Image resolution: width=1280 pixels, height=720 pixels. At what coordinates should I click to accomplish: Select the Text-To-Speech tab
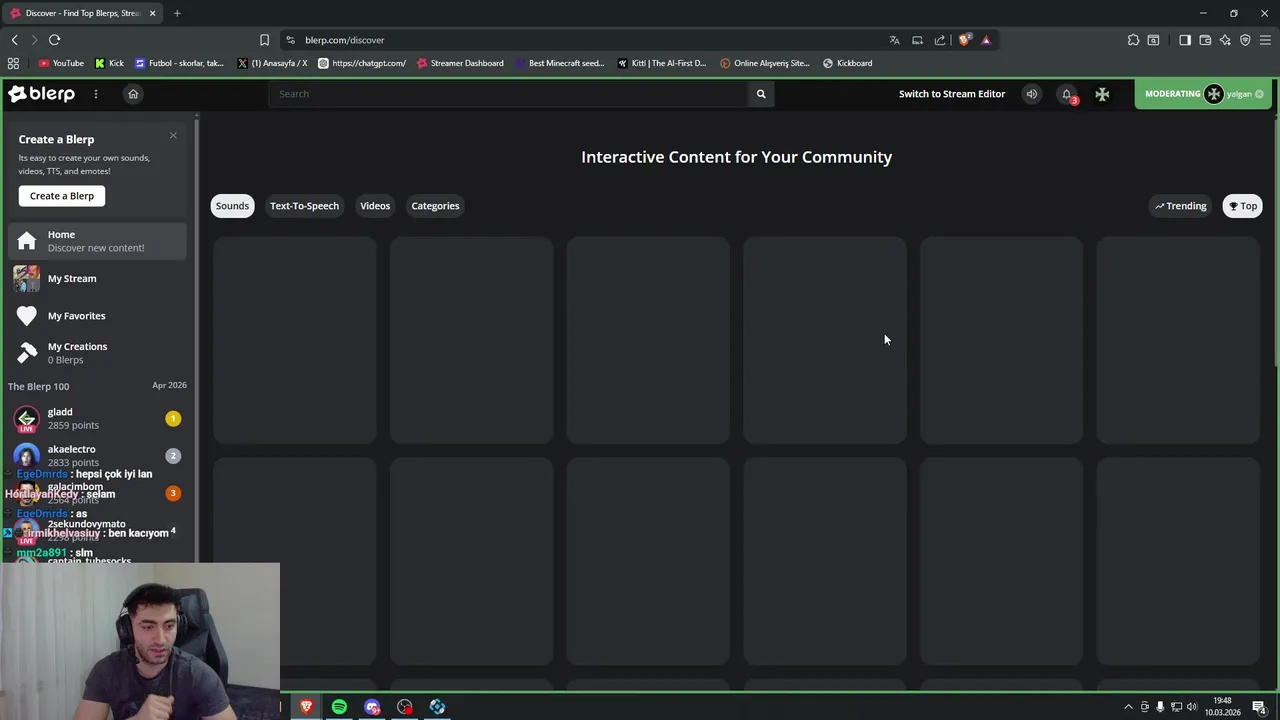click(x=304, y=206)
